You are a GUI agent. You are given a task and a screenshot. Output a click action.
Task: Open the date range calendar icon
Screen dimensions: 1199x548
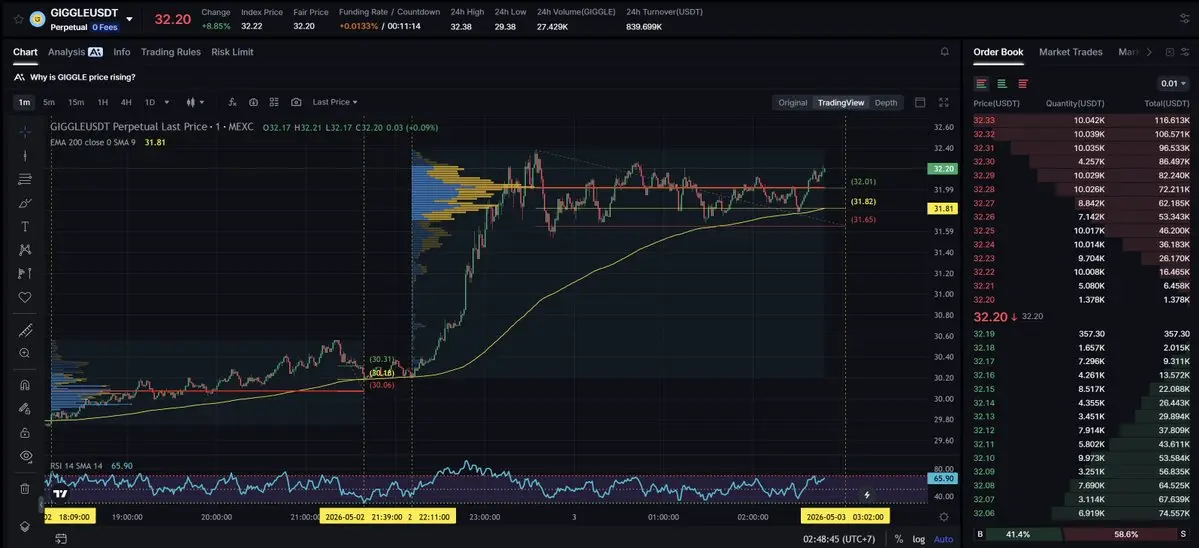[60, 539]
